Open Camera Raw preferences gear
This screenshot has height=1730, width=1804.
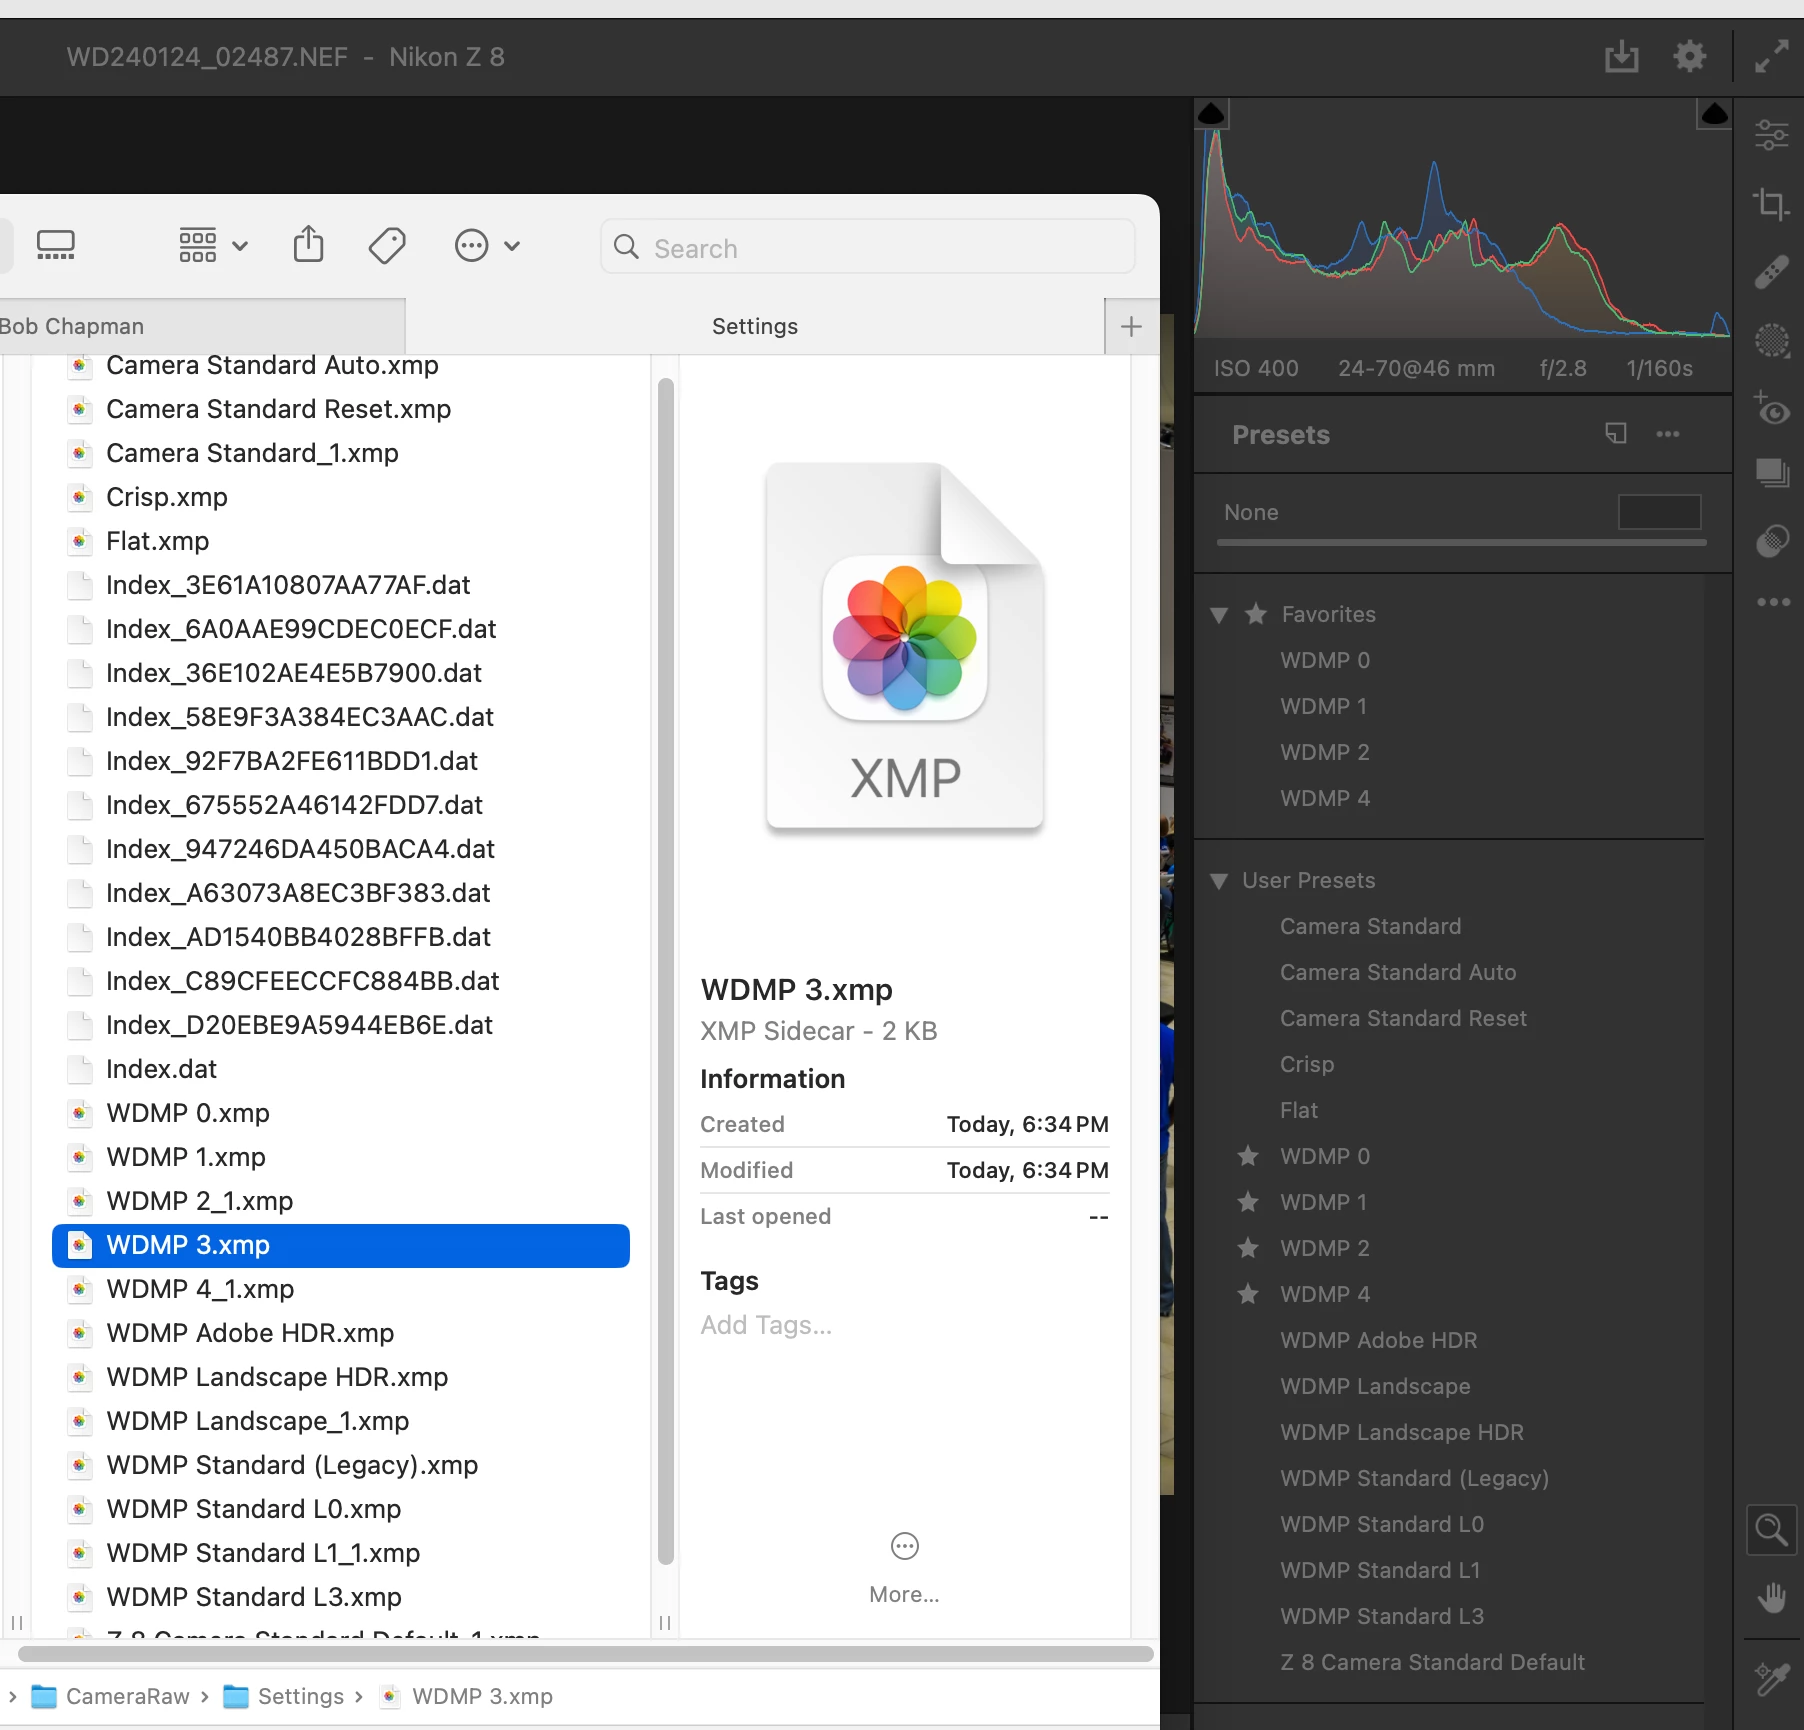coord(1690,56)
